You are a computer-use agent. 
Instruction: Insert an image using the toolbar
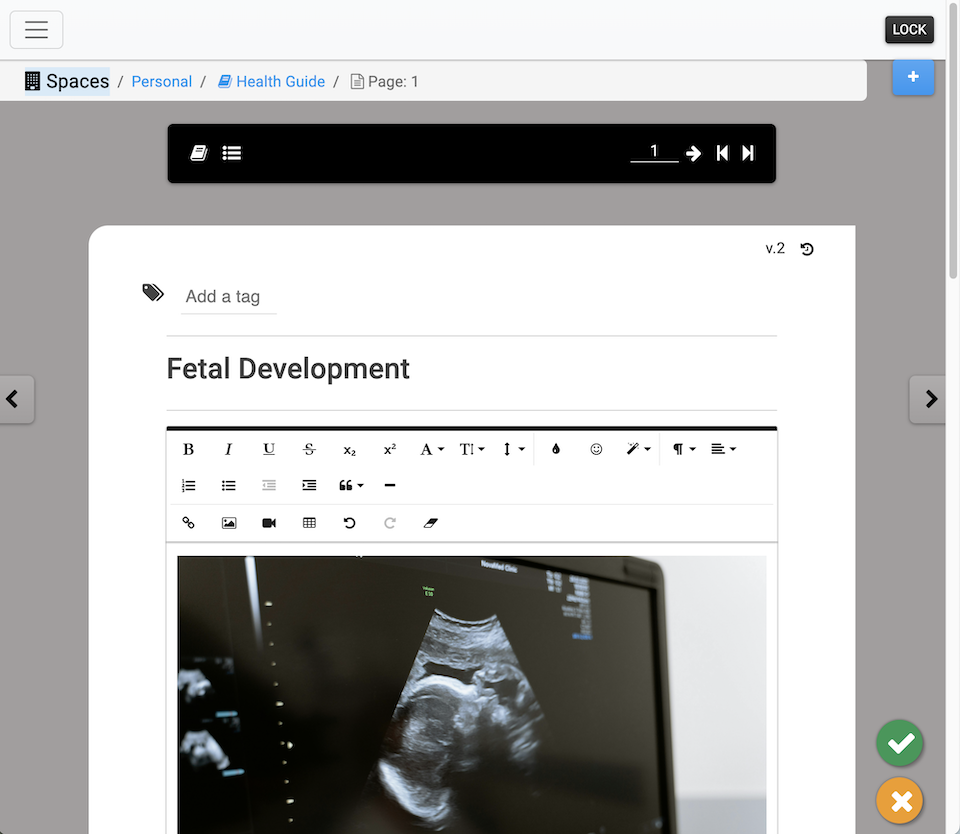point(229,523)
